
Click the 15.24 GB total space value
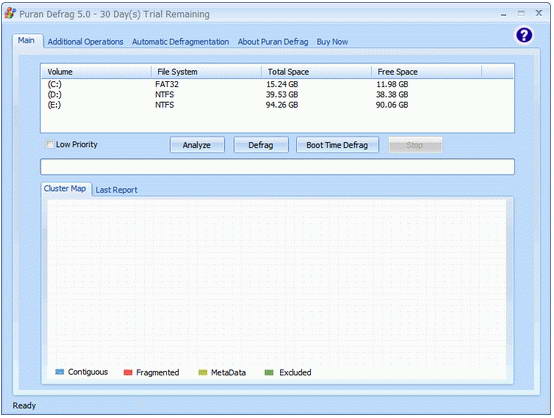click(x=282, y=84)
